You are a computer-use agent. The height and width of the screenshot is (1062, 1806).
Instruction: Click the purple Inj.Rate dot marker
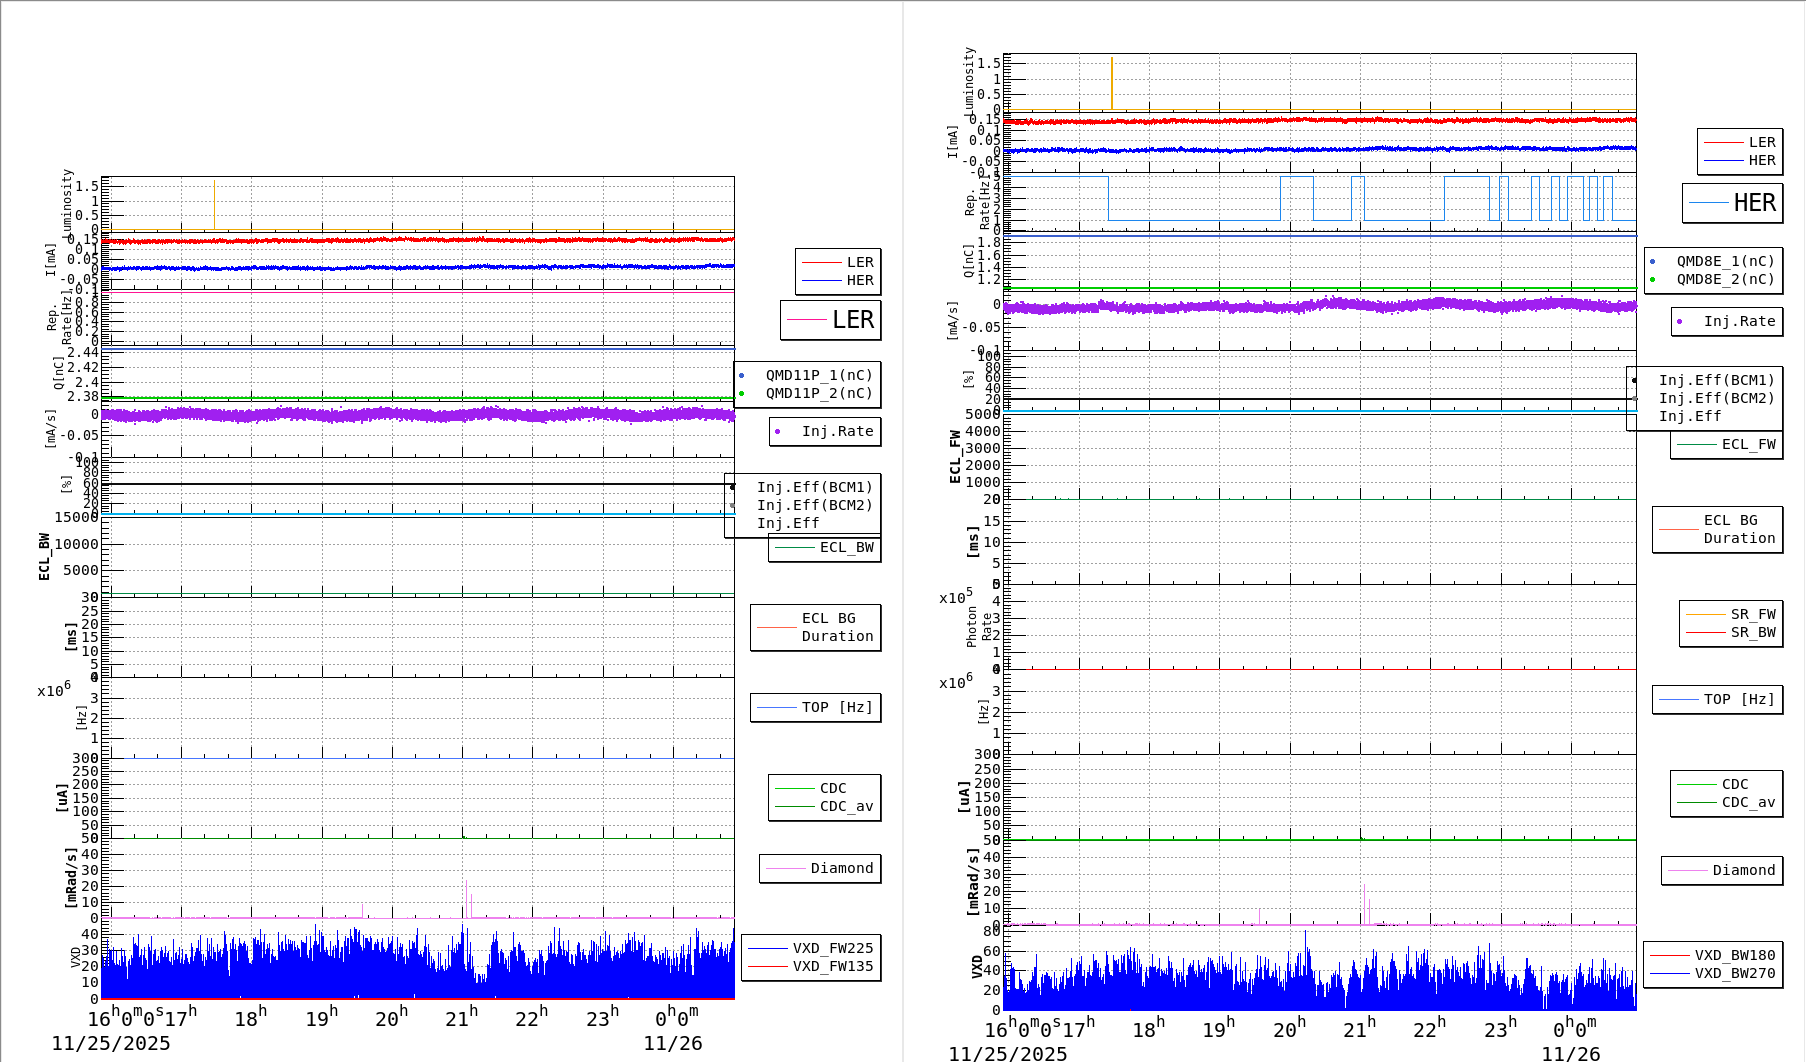click(x=779, y=431)
